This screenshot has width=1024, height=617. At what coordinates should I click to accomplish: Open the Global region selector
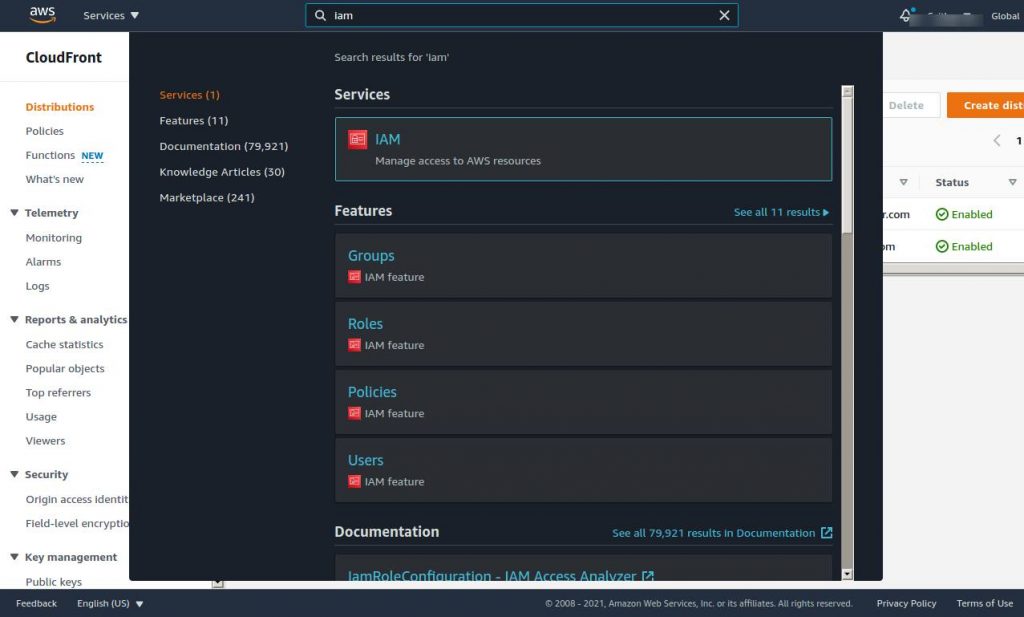coord(1005,16)
